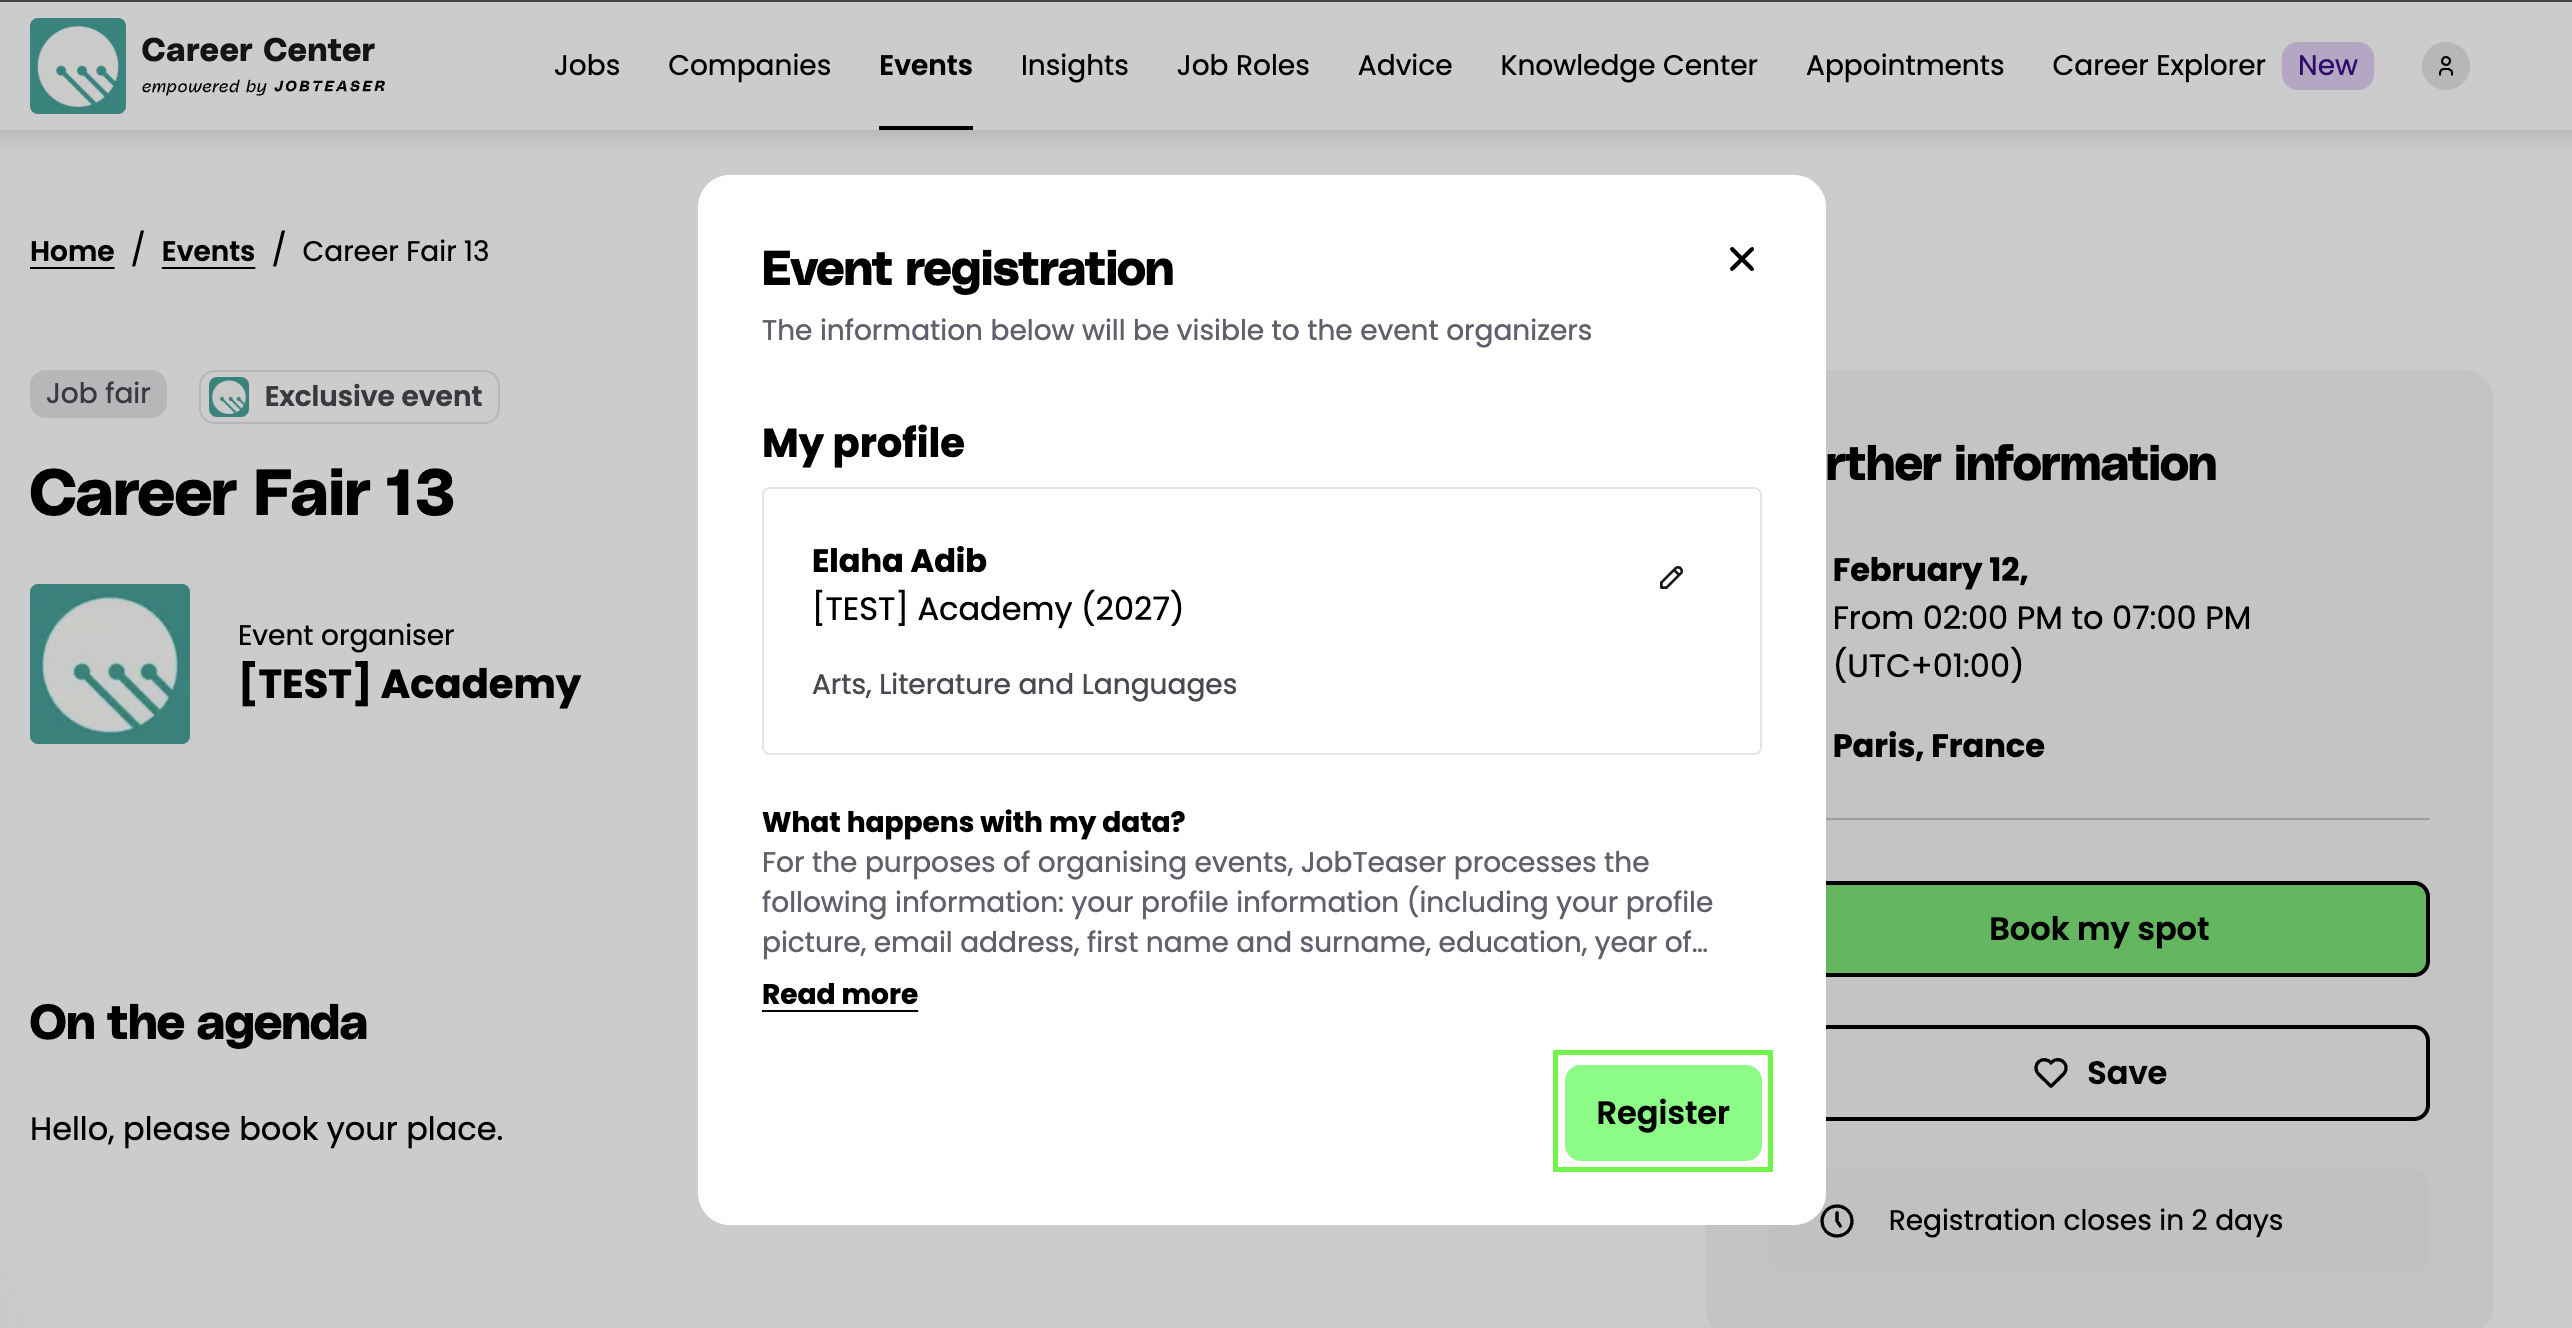Click the pencil edit profile icon
This screenshot has height=1328, width=2572.
click(1671, 578)
